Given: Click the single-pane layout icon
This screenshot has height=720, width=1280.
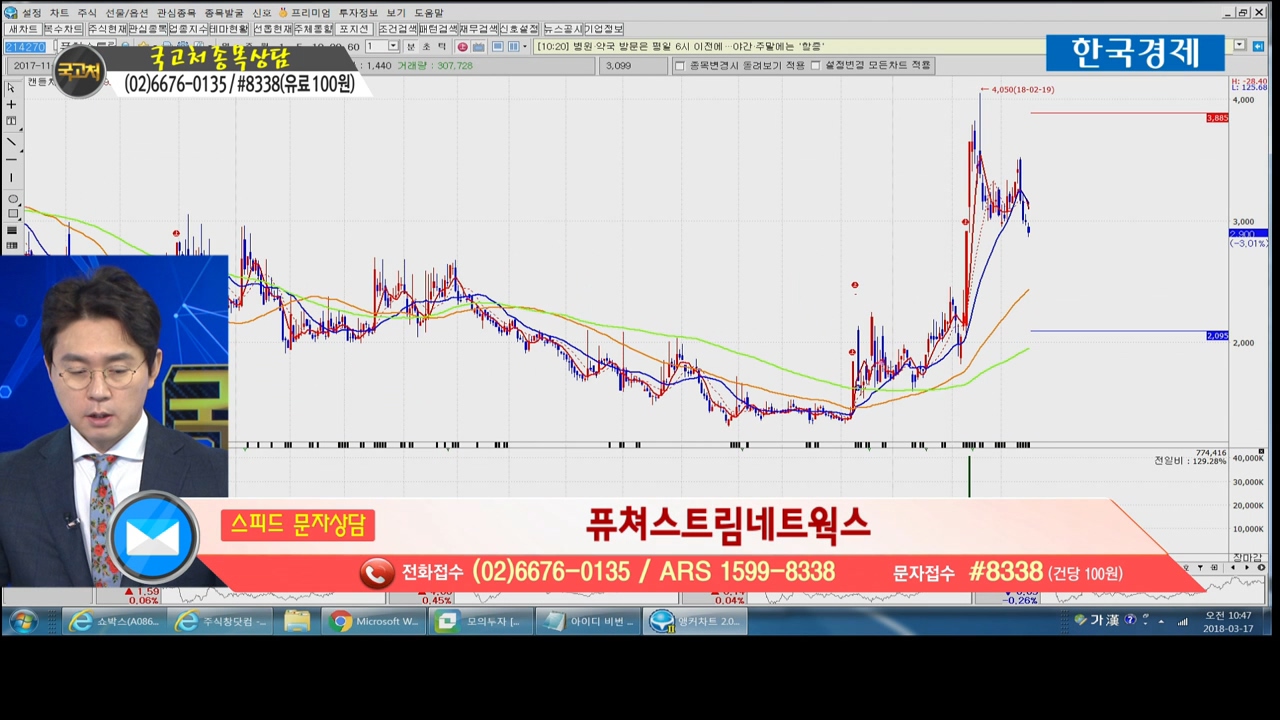Looking at the screenshot, I should point(497,47).
